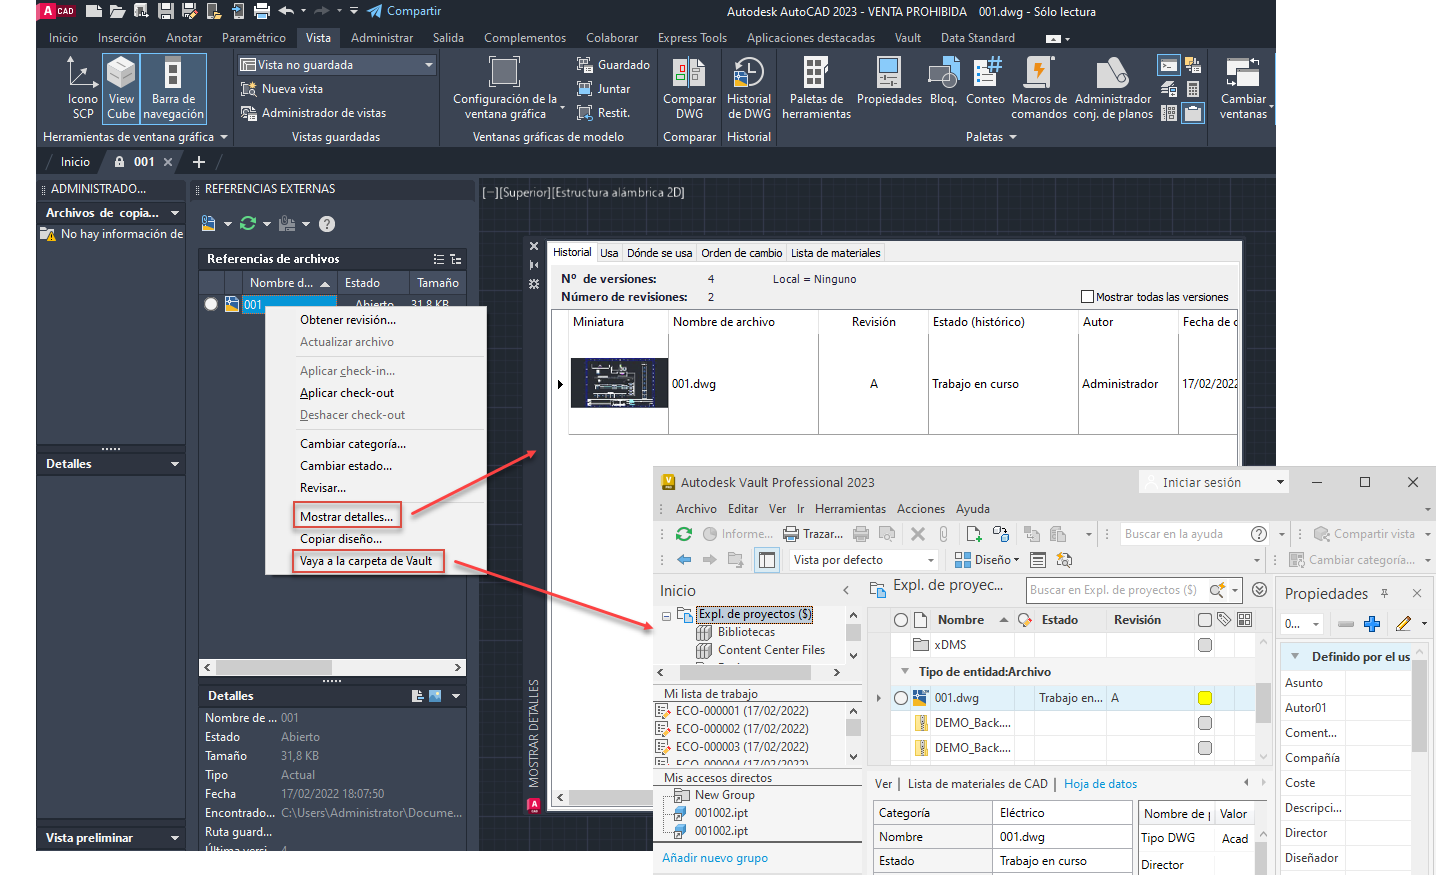1451x875 pixels.
Task: Toggle the View Cube ribbon button
Action: (121, 88)
